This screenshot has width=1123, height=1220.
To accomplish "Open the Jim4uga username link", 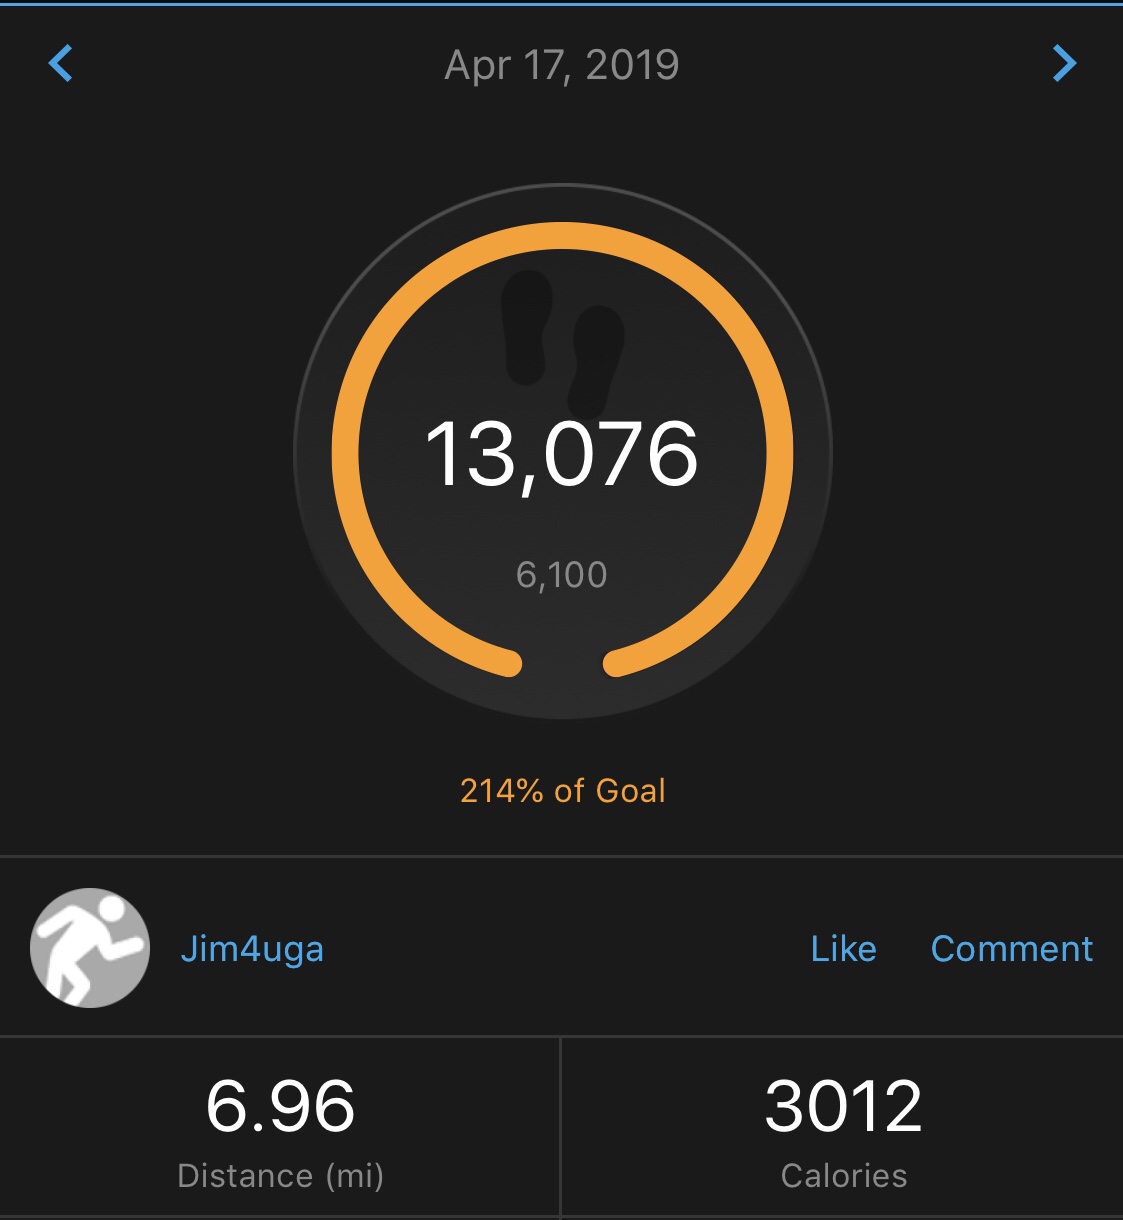I will pos(252,949).
